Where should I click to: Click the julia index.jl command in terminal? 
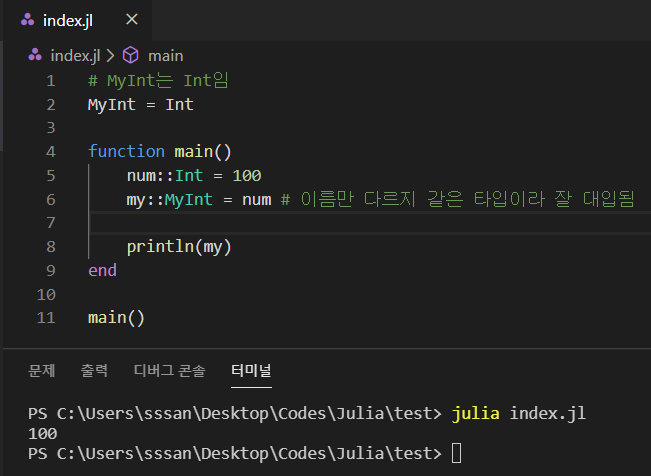(x=517, y=413)
